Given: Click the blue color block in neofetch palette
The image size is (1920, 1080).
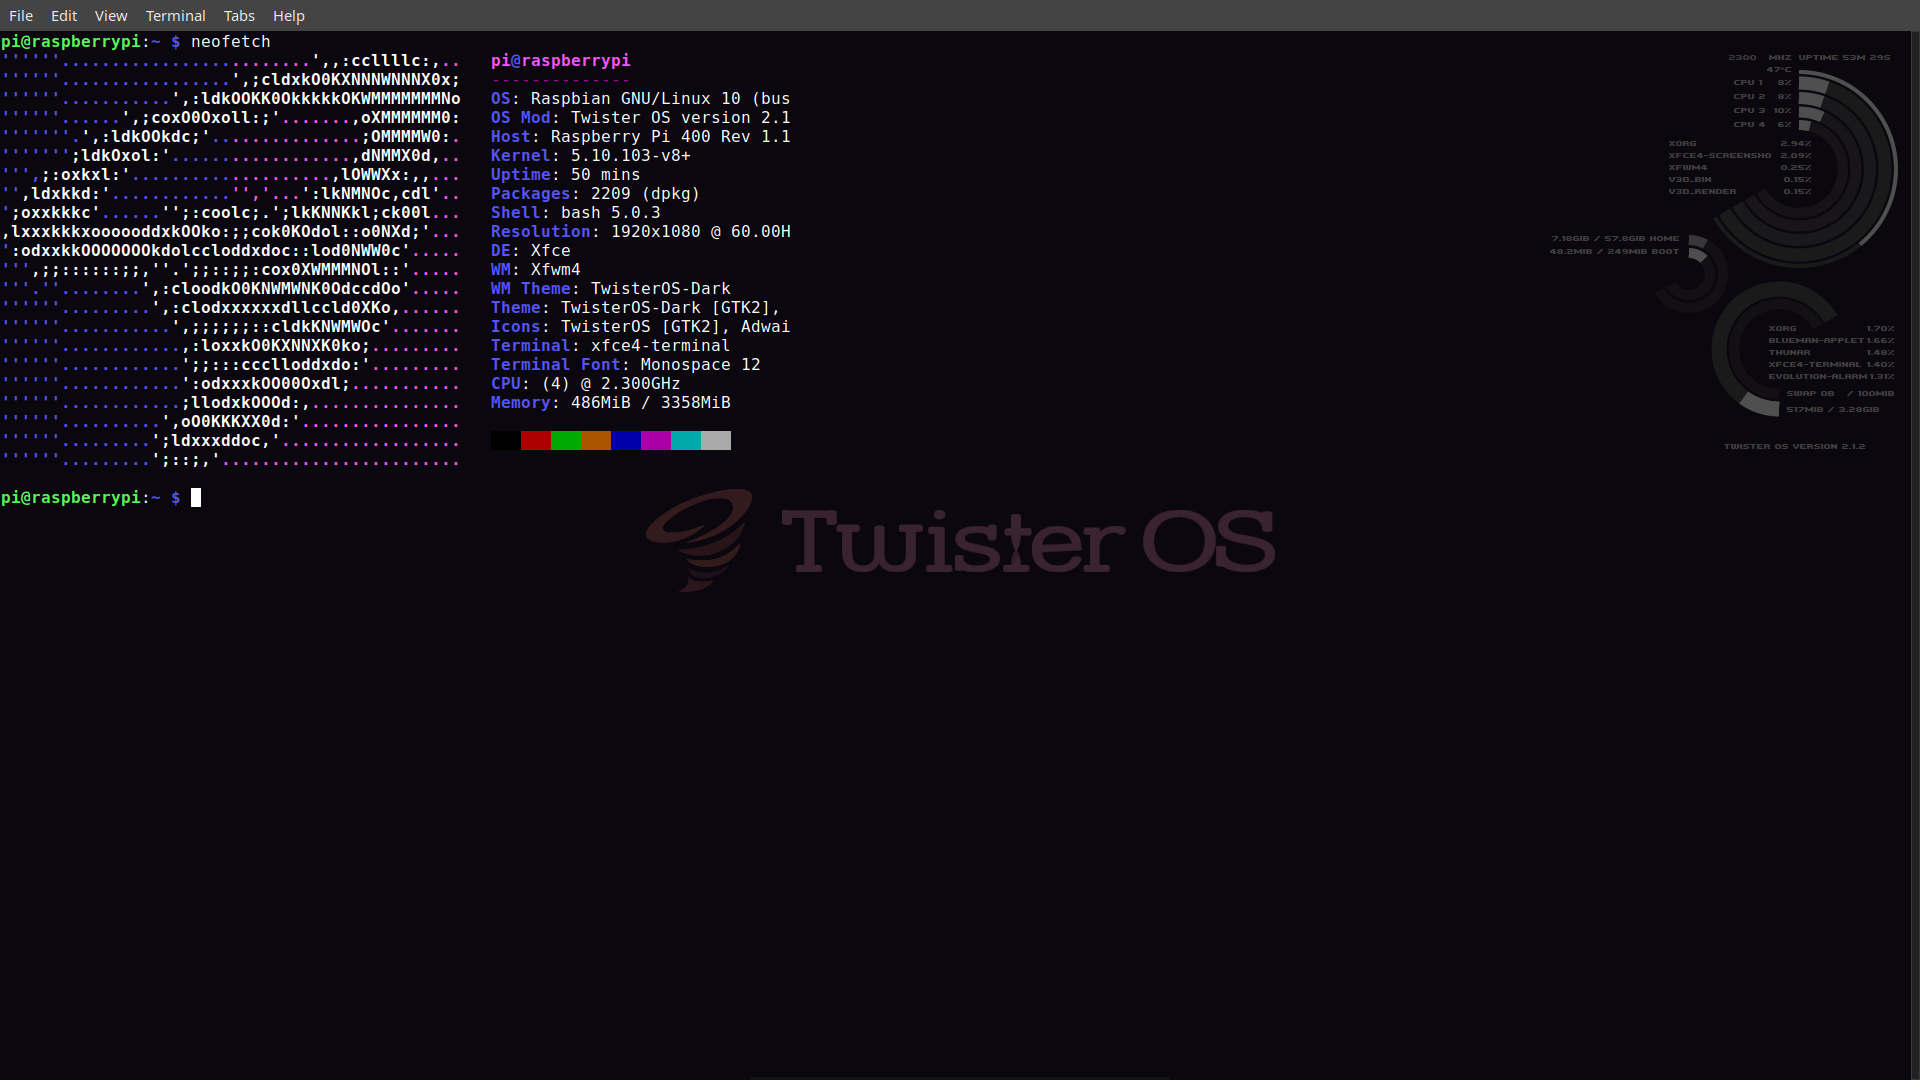Looking at the screenshot, I should (x=626, y=440).
